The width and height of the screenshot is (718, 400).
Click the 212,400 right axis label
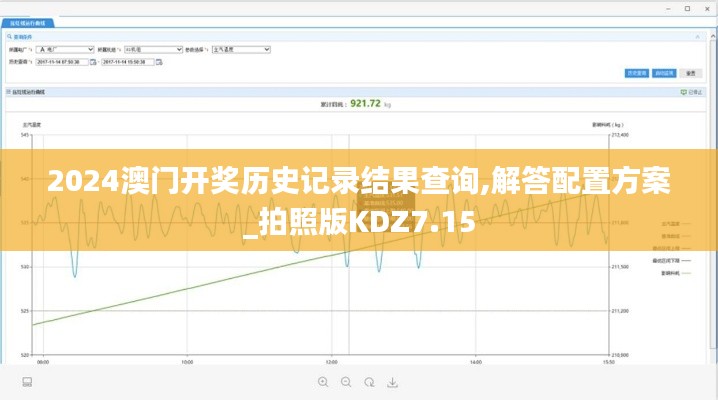coord(620,135)
